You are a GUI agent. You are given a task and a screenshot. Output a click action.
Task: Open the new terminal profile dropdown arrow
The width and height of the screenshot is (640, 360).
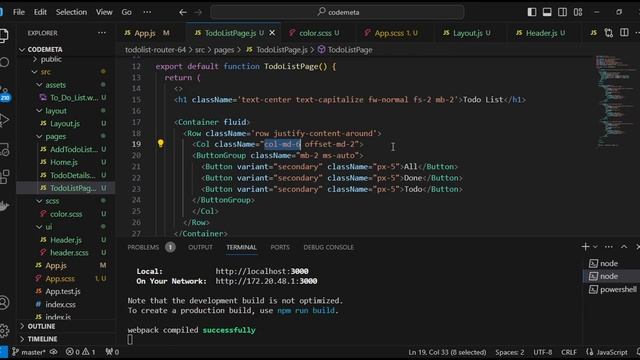[x=595, y=247]
